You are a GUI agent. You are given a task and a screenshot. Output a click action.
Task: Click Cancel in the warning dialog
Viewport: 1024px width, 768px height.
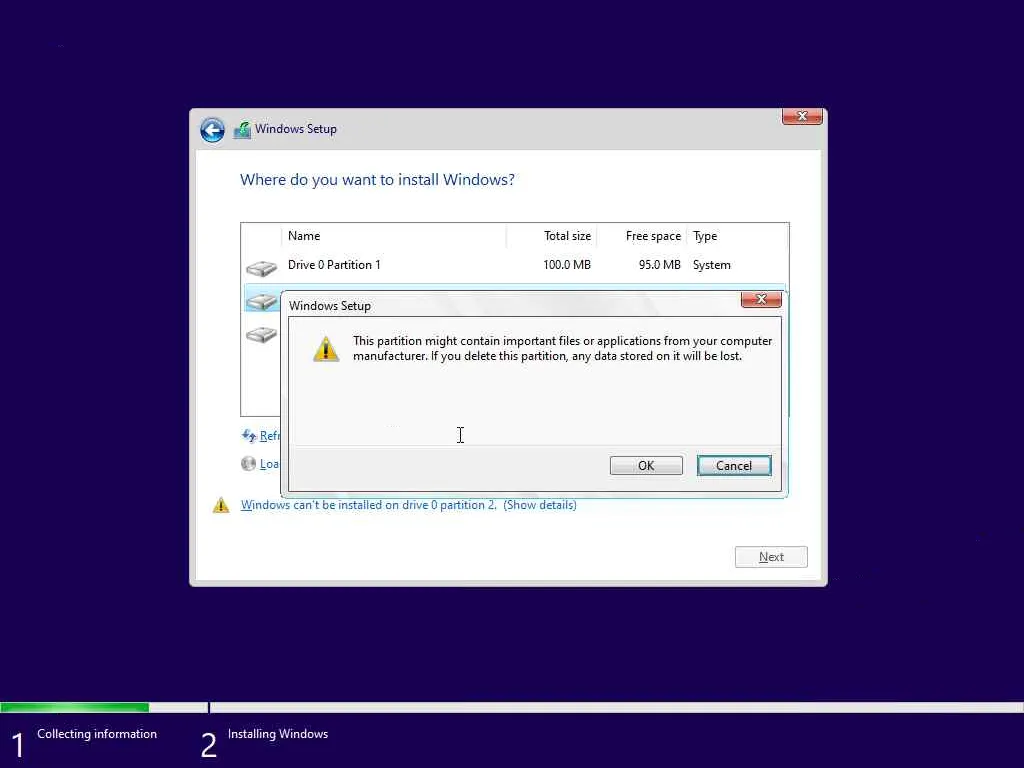point(734,466)
